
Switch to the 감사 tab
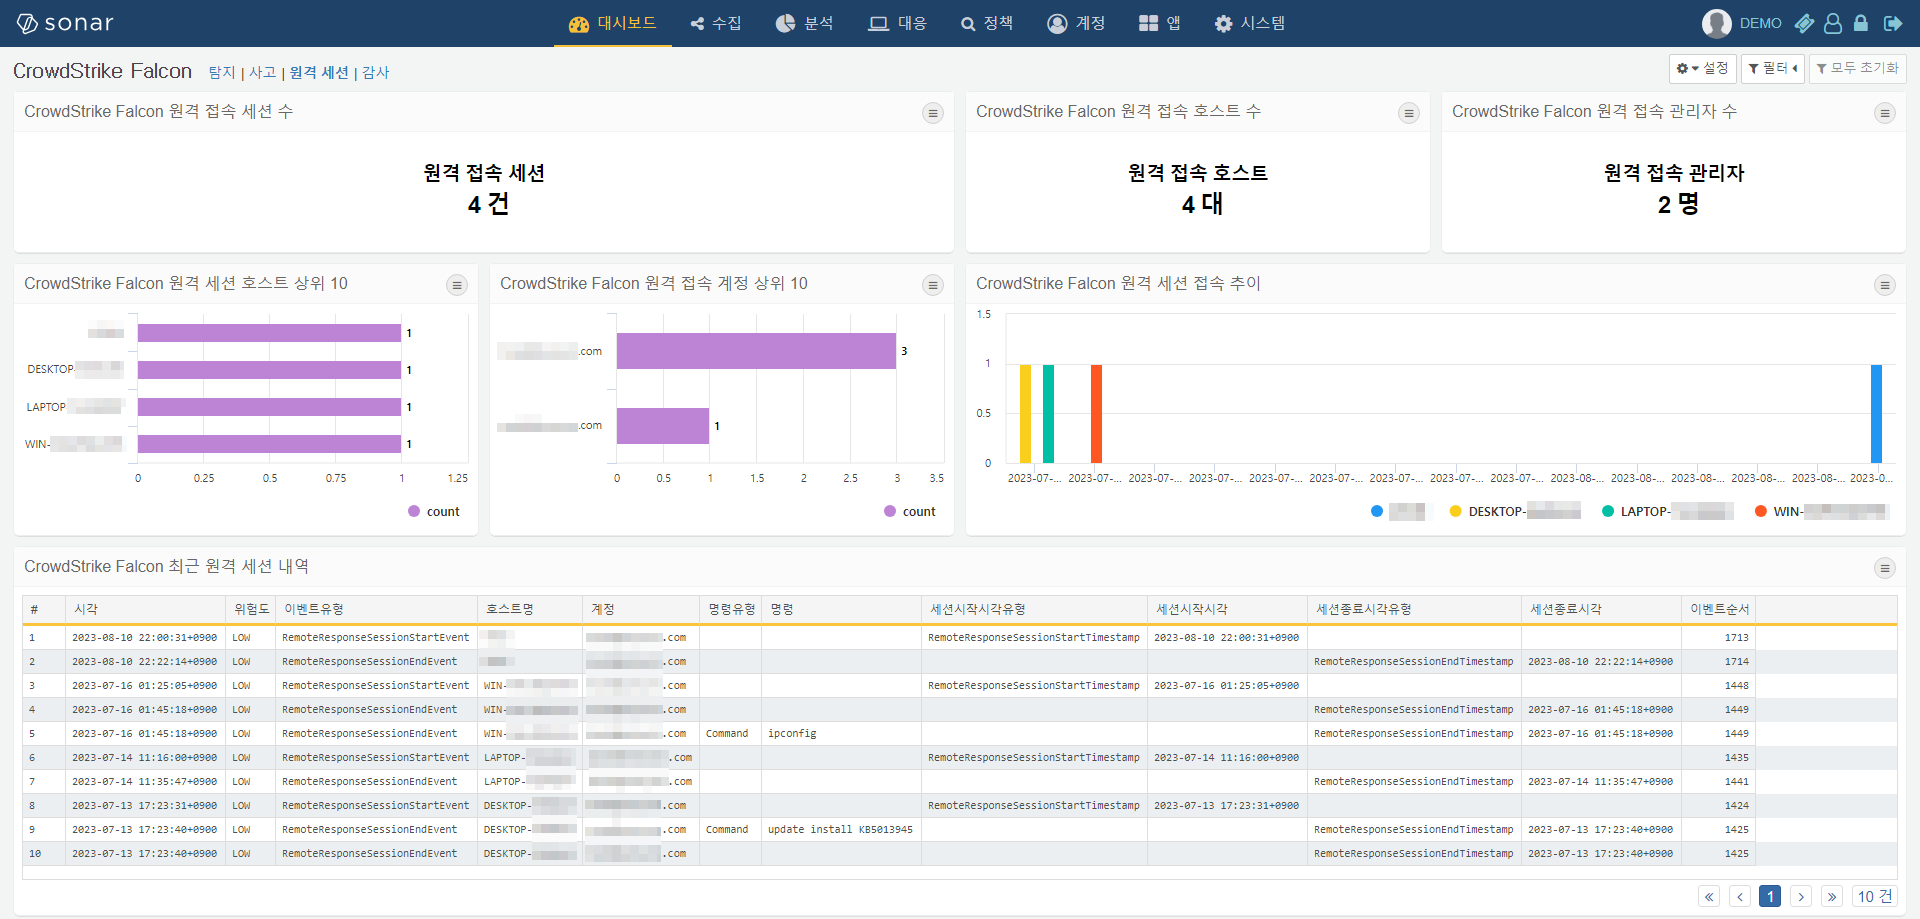(376, 72)
